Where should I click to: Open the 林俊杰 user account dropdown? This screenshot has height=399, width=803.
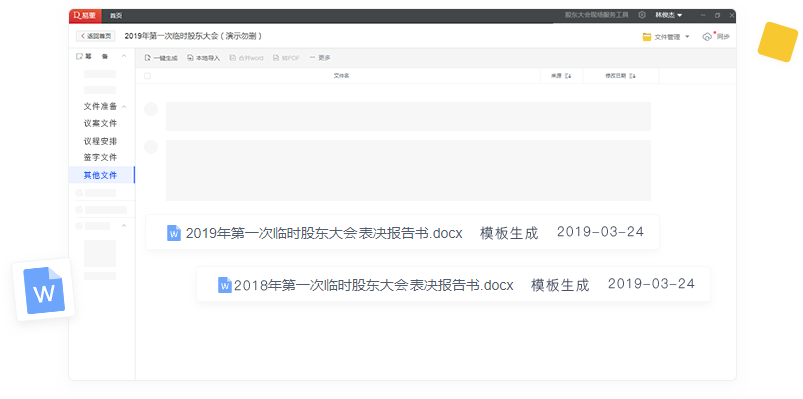pyautogui.click(x=668, y=15)
